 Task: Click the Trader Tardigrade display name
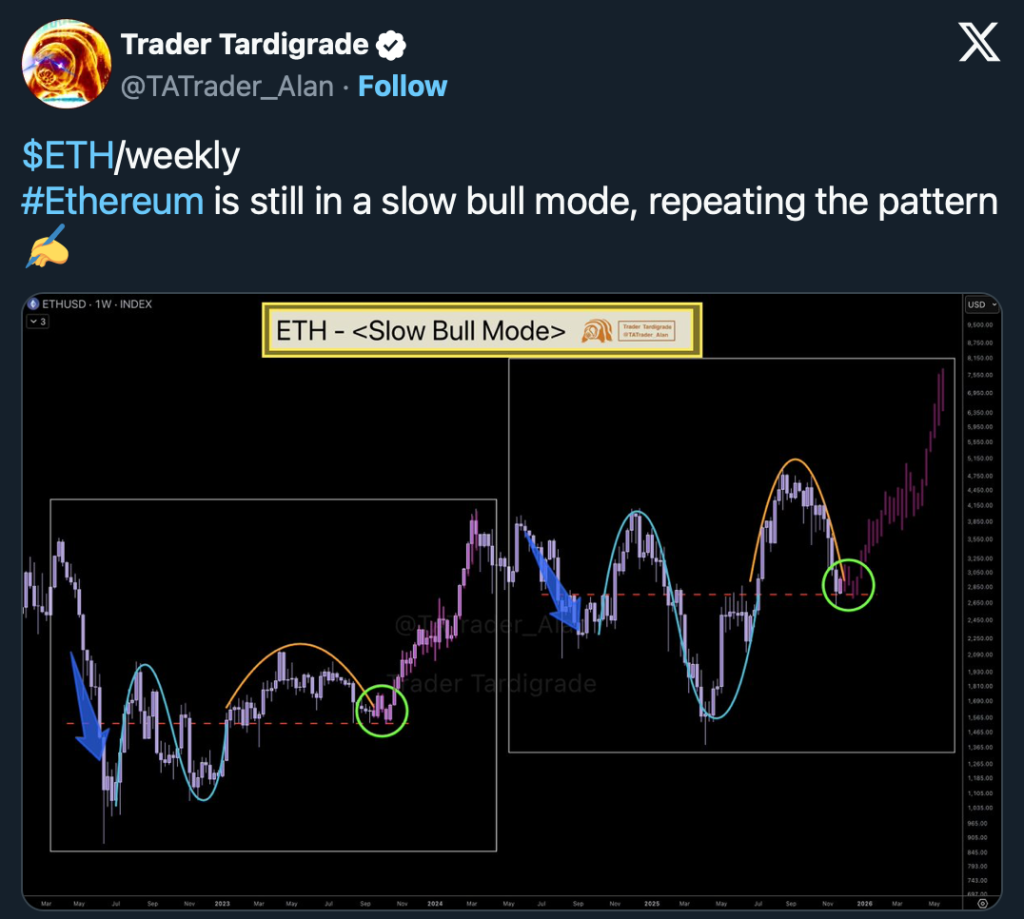(x=244, y=45)
